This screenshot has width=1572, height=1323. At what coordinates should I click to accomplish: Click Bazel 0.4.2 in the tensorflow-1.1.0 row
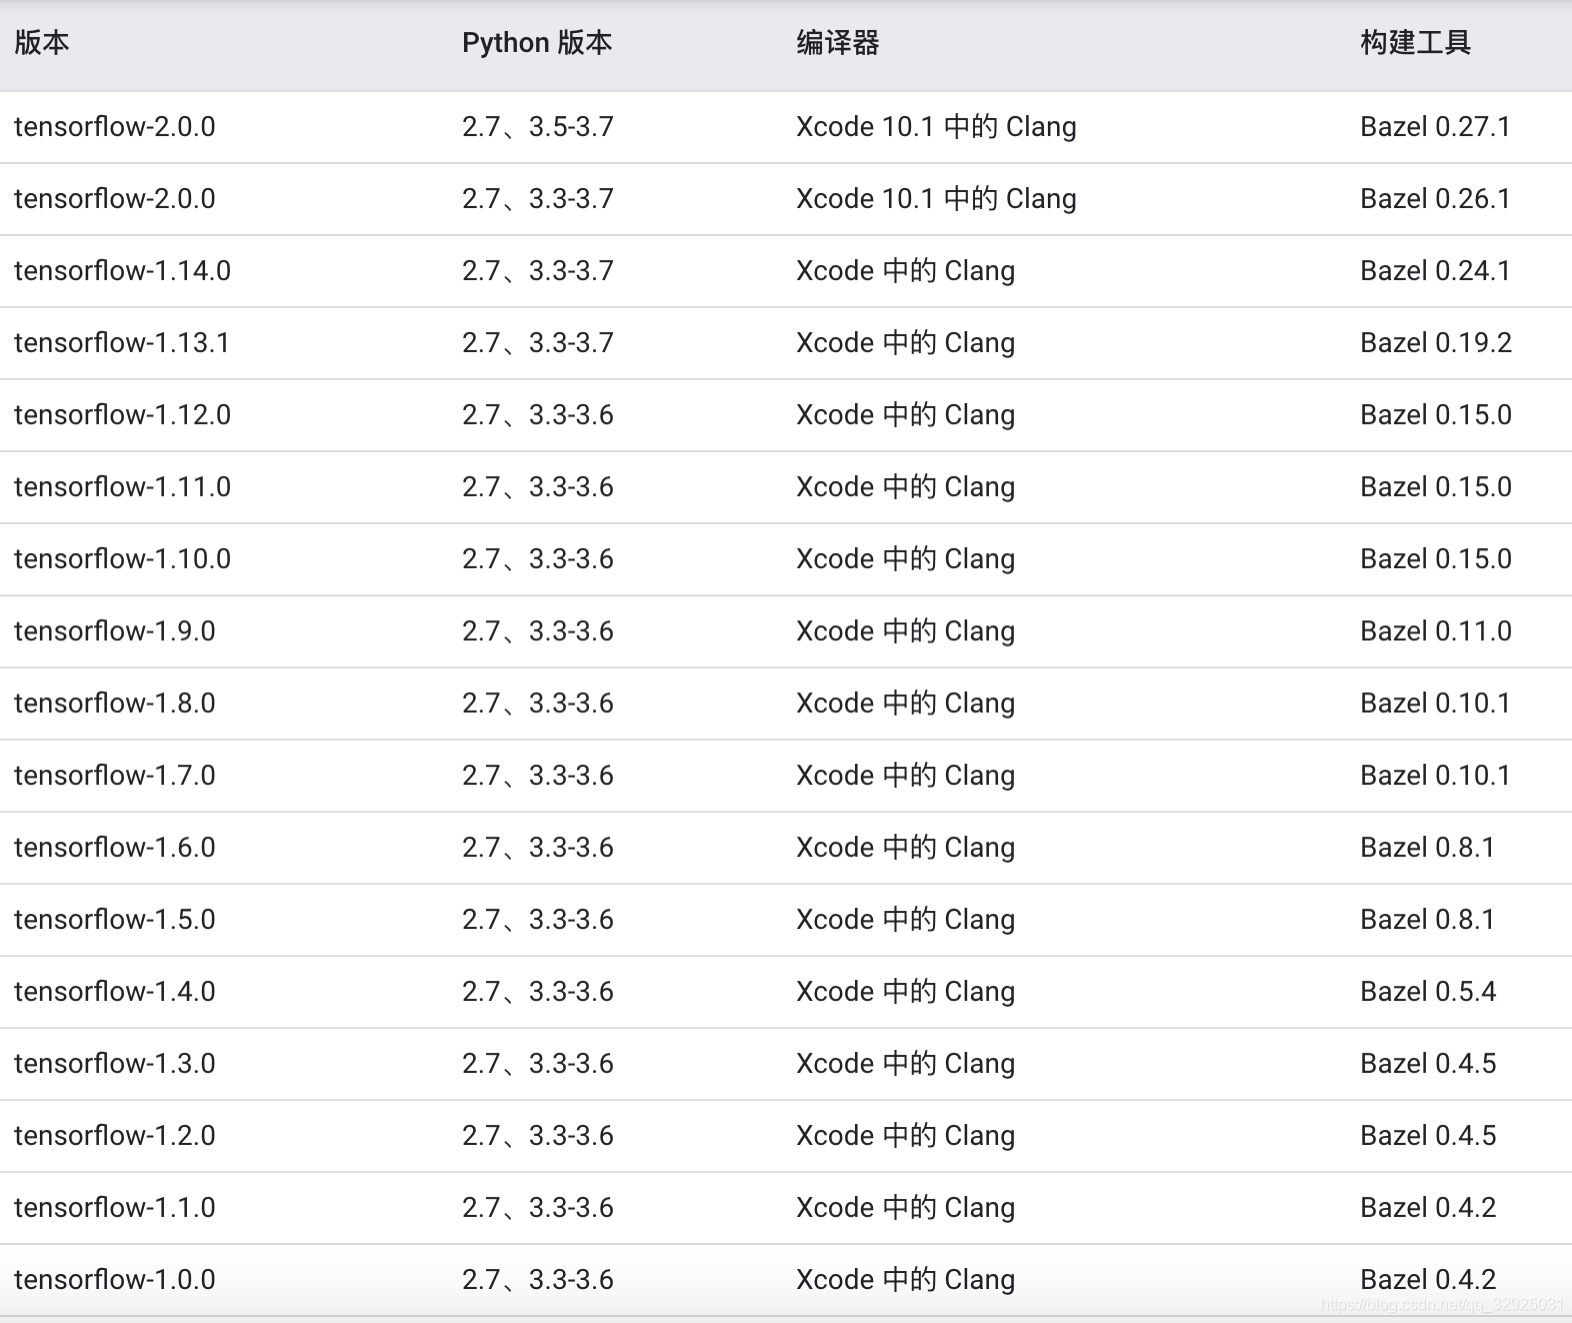click(1428, 1207)
